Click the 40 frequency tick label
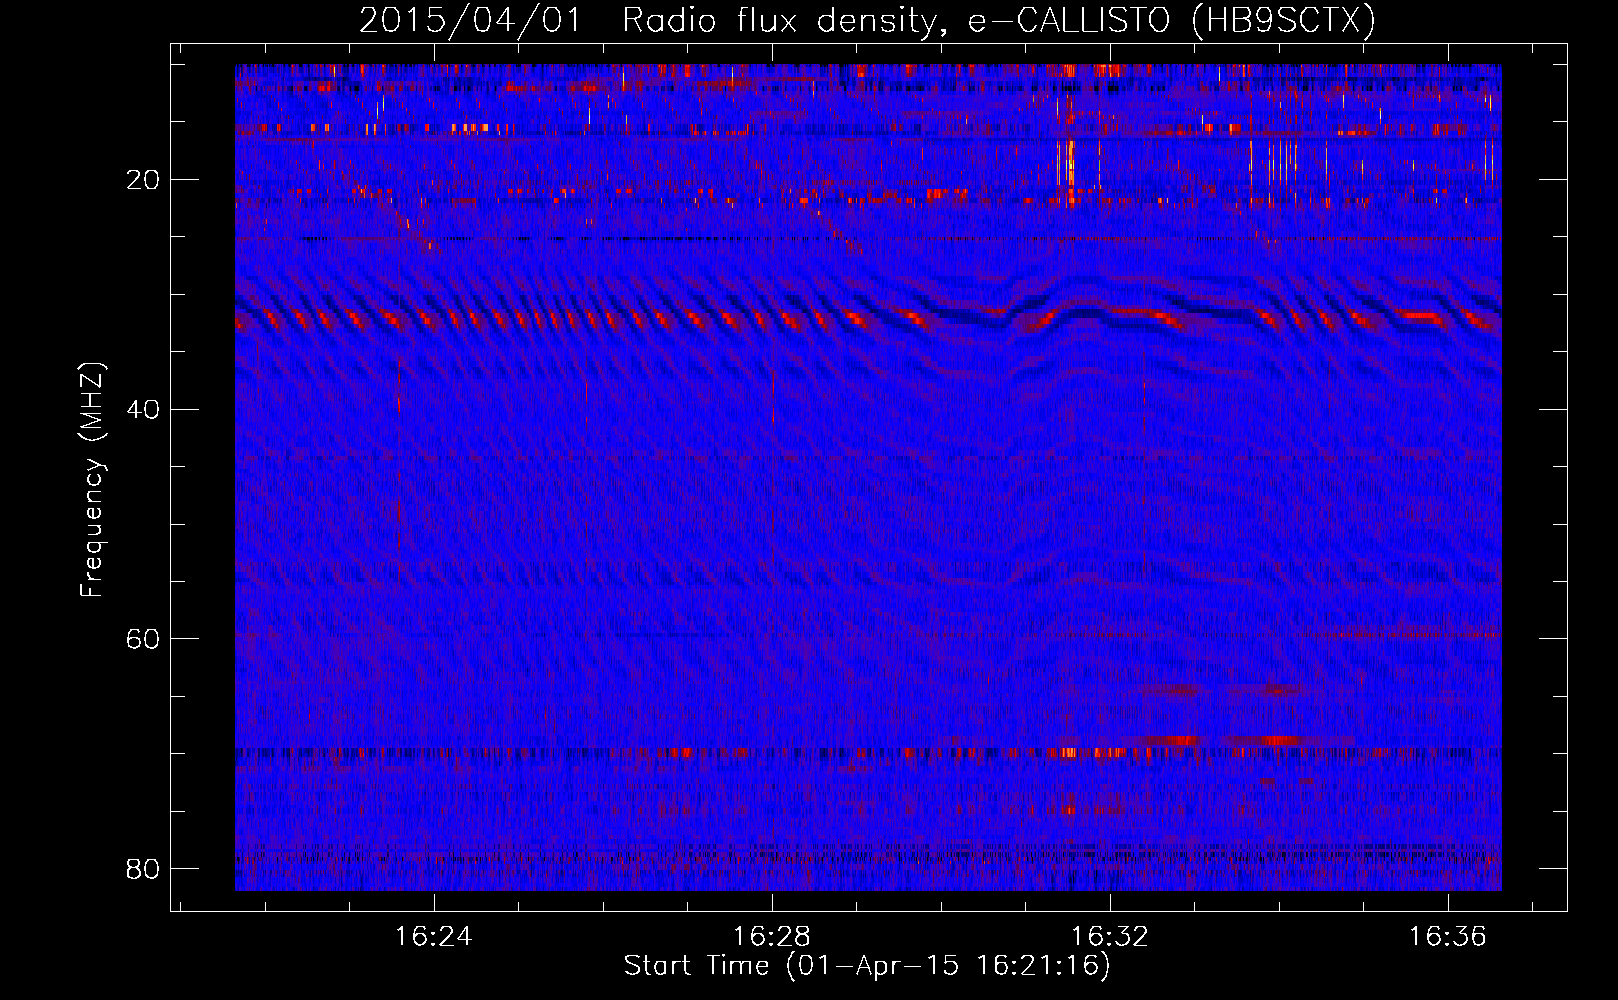 143,409
